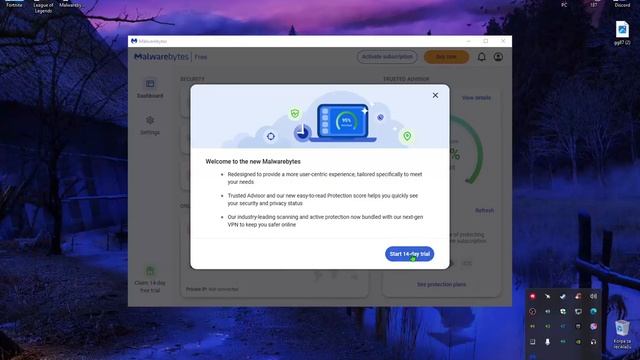Close the Welcome to Malwarebytes dialog
The width and height of the screenshot is (640, 360).
[x=435, y=95]
